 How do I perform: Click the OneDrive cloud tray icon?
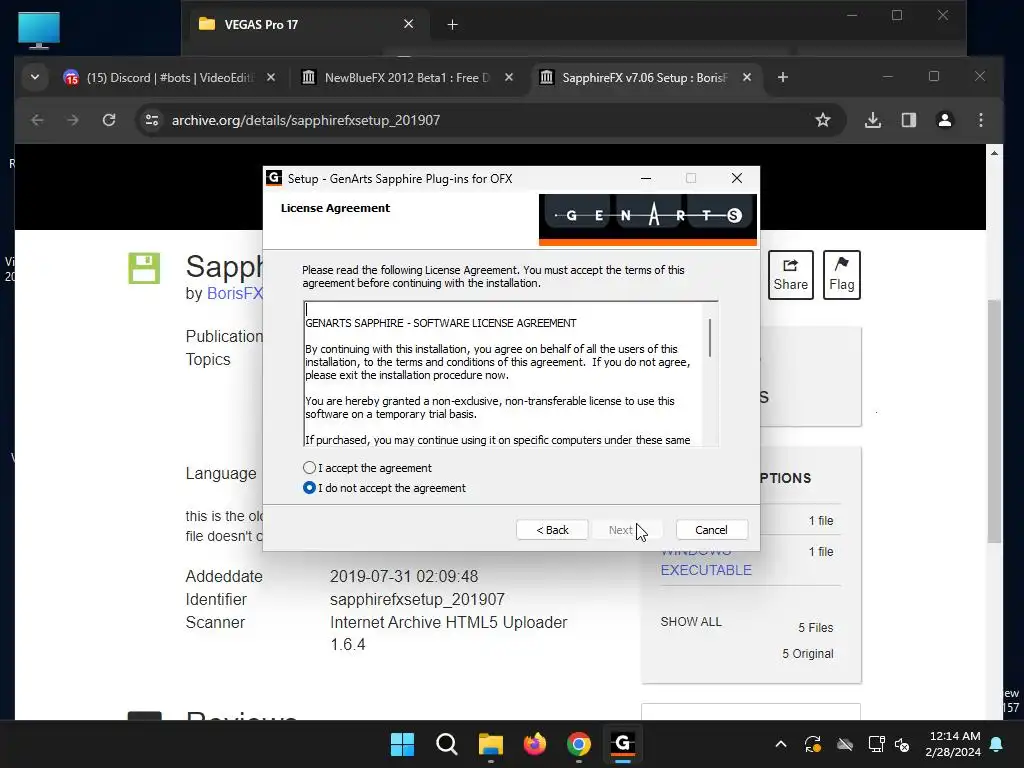click(844, 744)
